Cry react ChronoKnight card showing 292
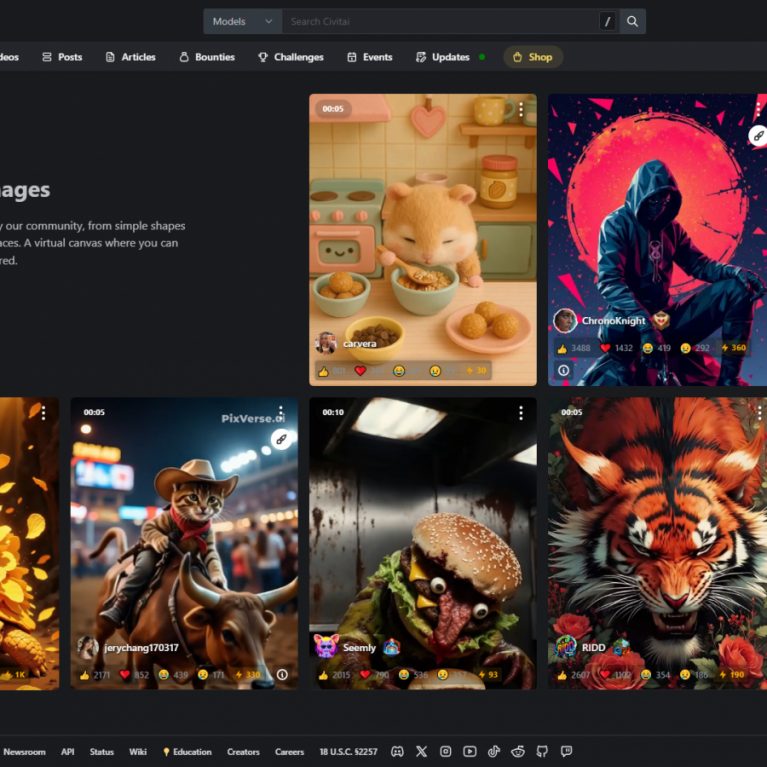The image size is (767, 767). 695,348
